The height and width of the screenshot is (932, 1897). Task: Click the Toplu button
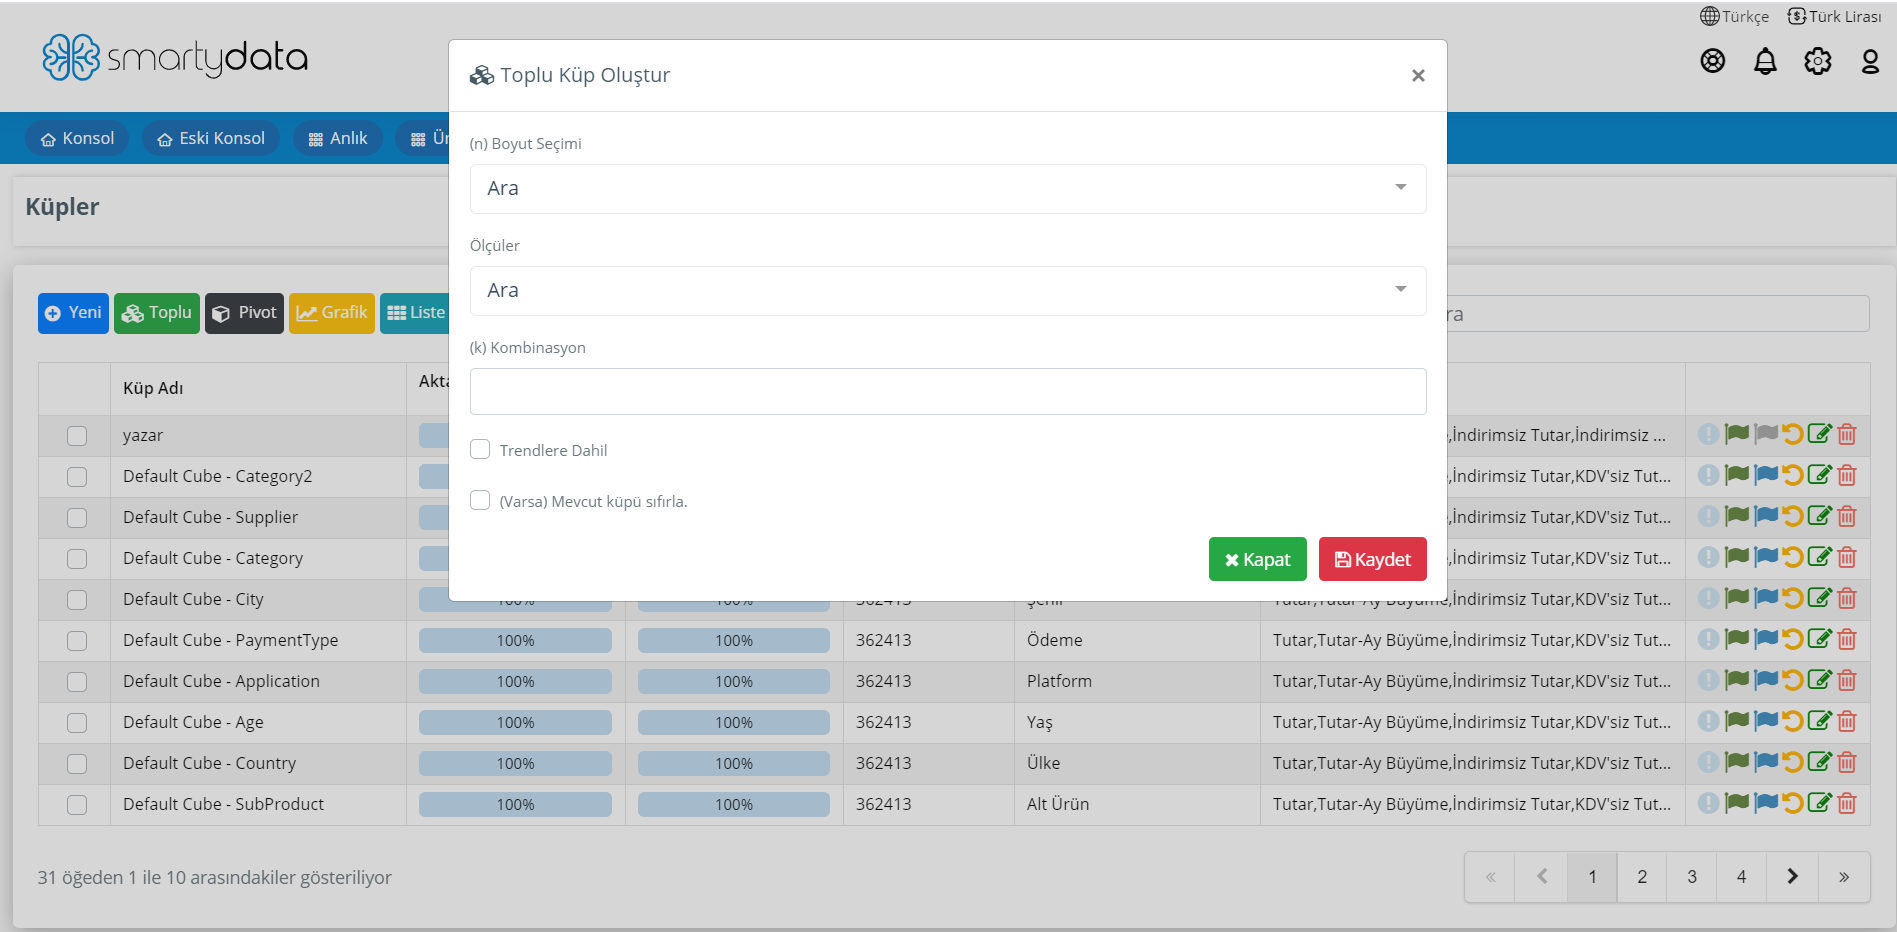(157, 313)
